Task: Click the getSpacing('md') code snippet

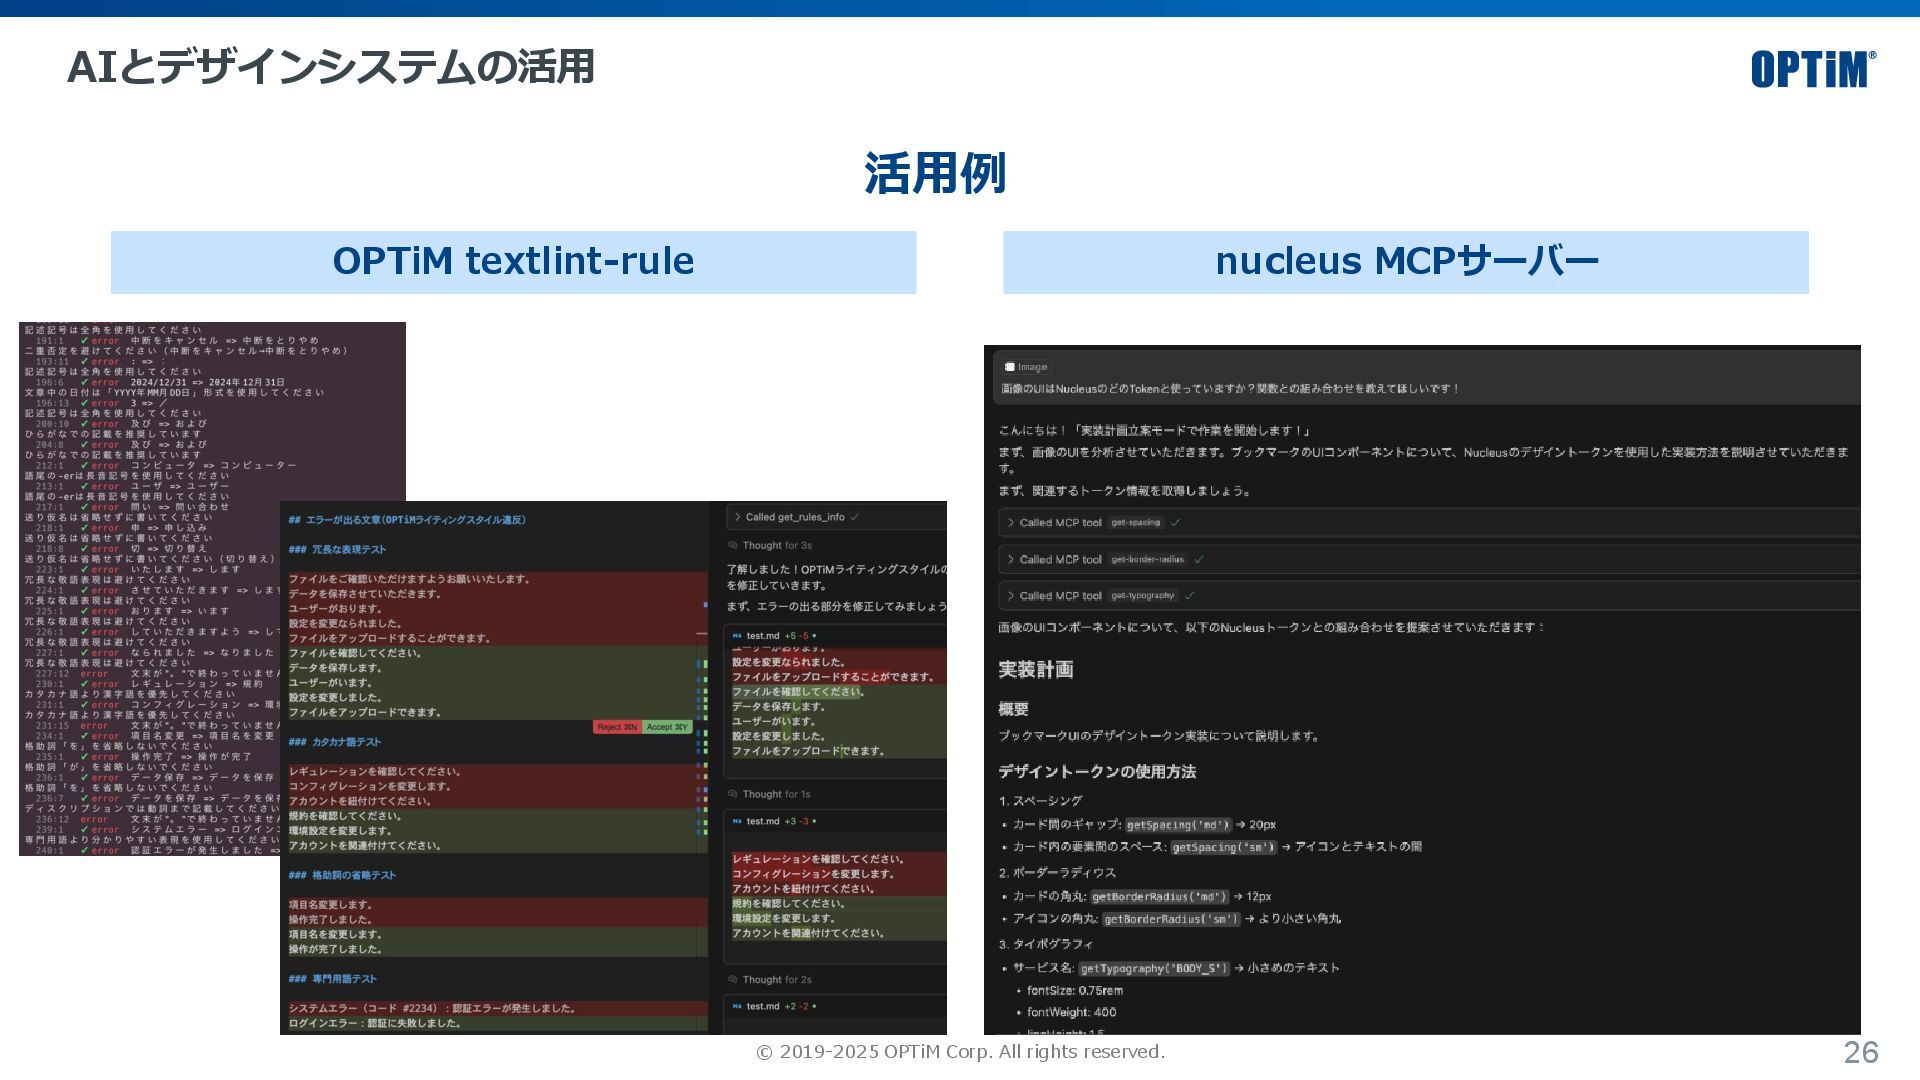Action: [1178, 825]
